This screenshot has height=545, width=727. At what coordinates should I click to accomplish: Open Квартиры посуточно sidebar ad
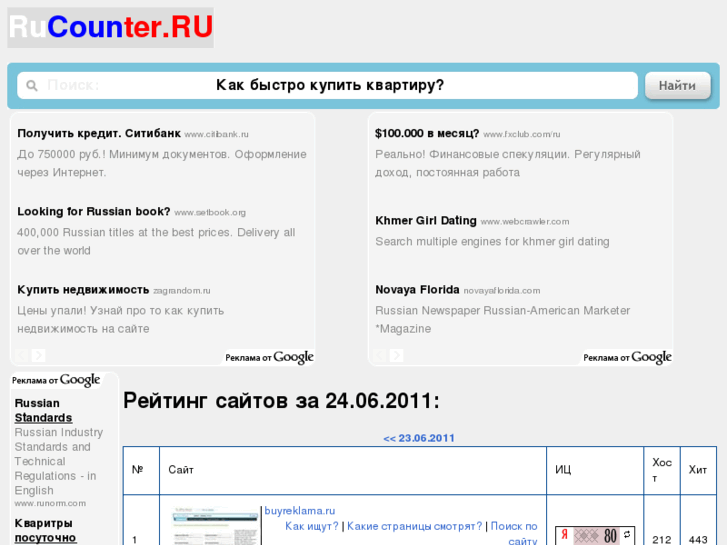45,530
